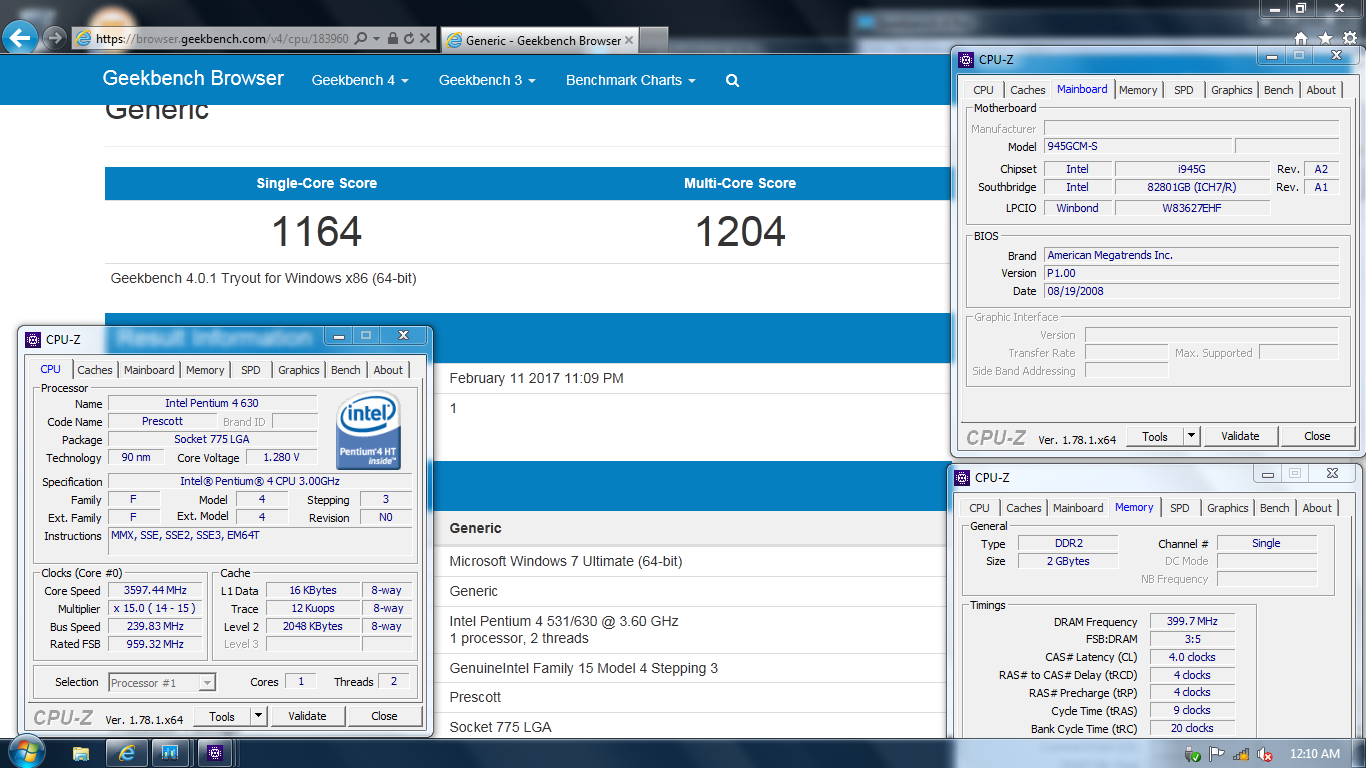
Task: Click the CAS# Latency value 4.0 clocks
Action: click(x=1192, y=657)
